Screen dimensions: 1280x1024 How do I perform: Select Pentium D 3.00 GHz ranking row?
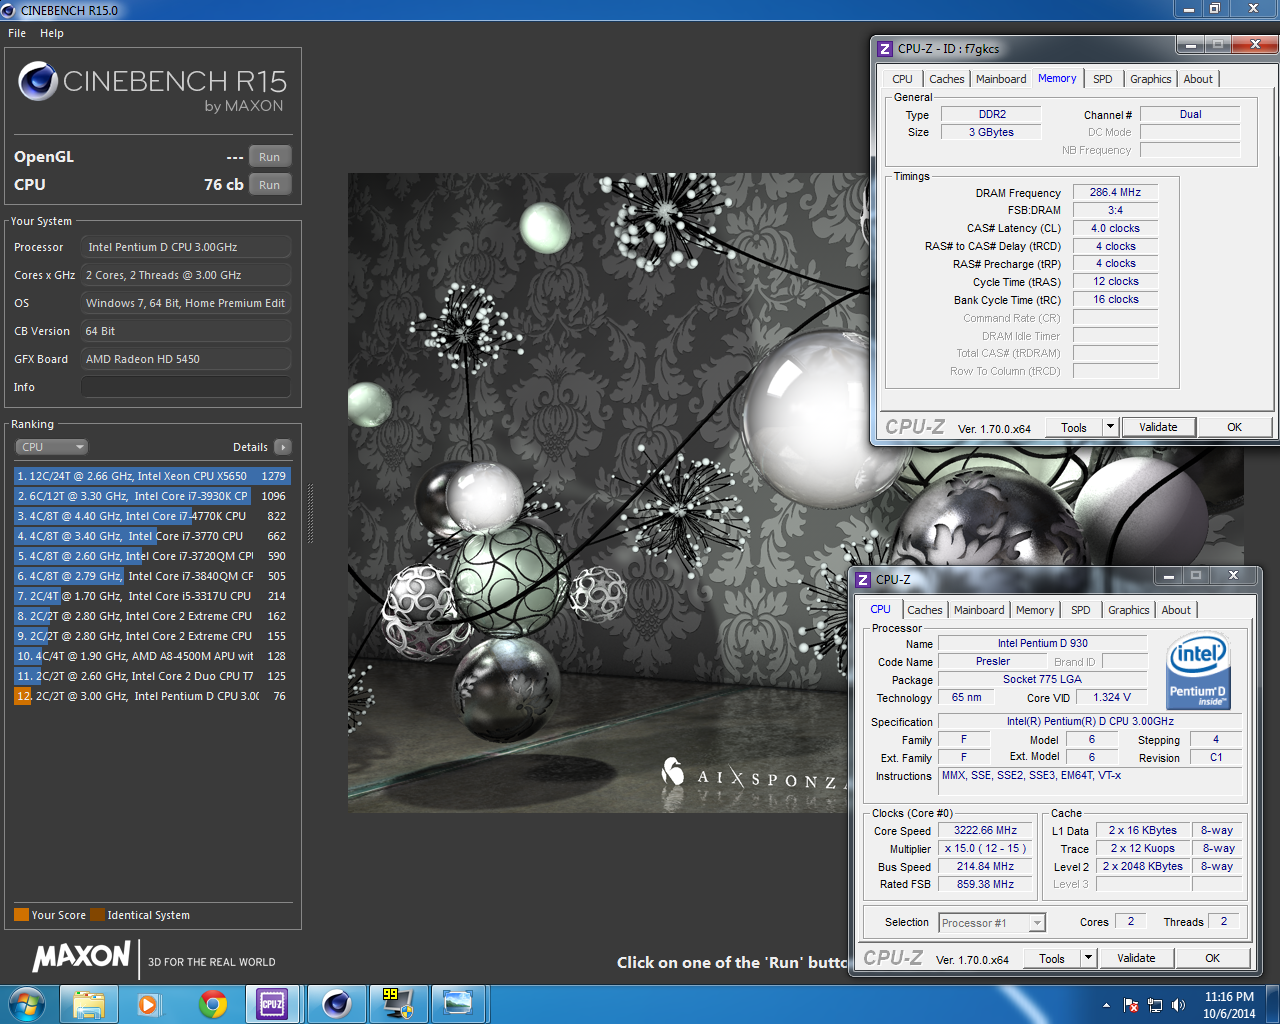pyautogui.click(x=152, y=696)
